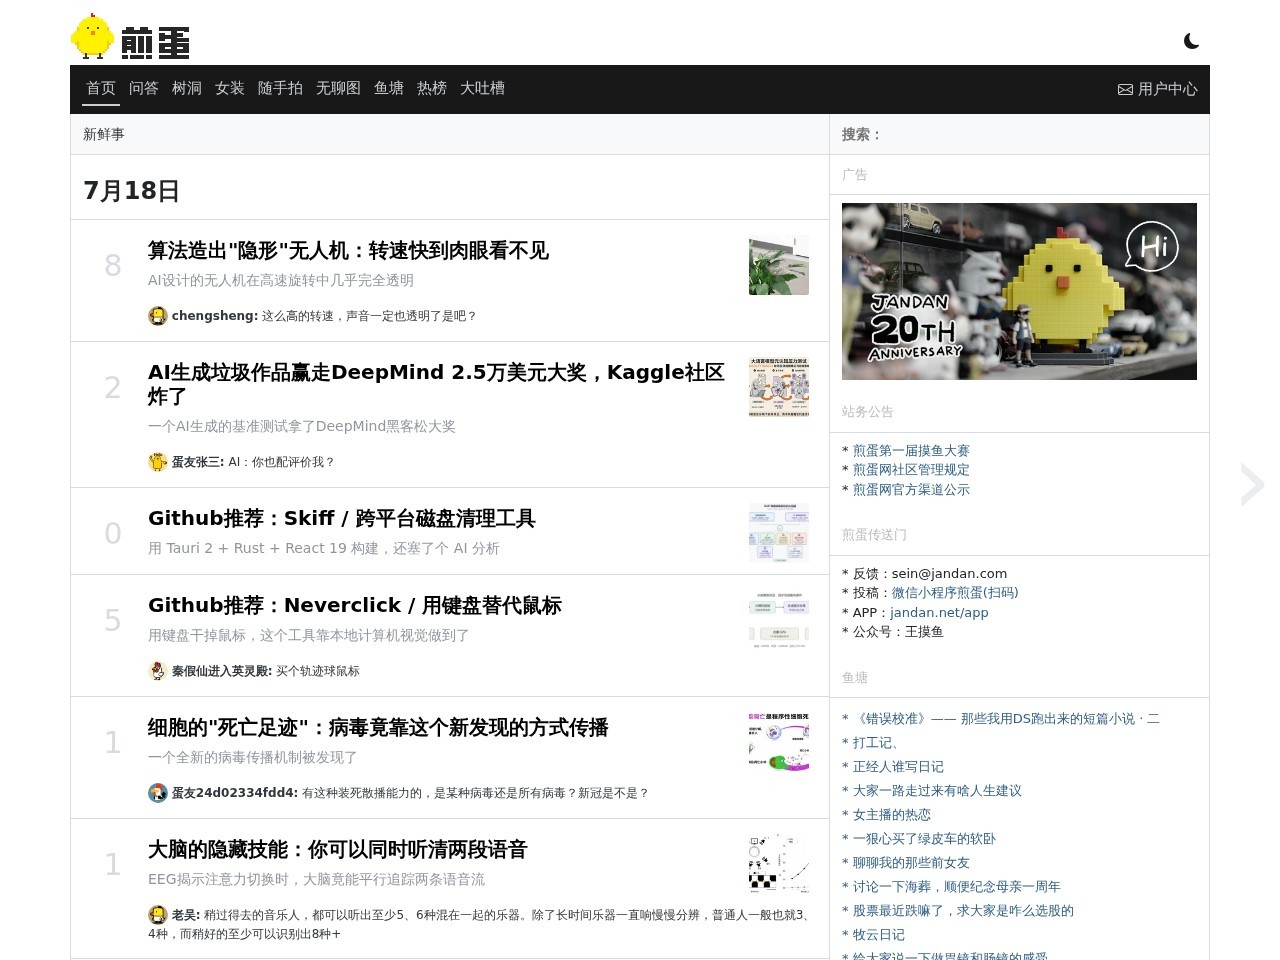Image resolution: width=1280 pixels, height=960 pixels.
Task: Open the 隐形无人机 article headline
Action: click(348, 251)
